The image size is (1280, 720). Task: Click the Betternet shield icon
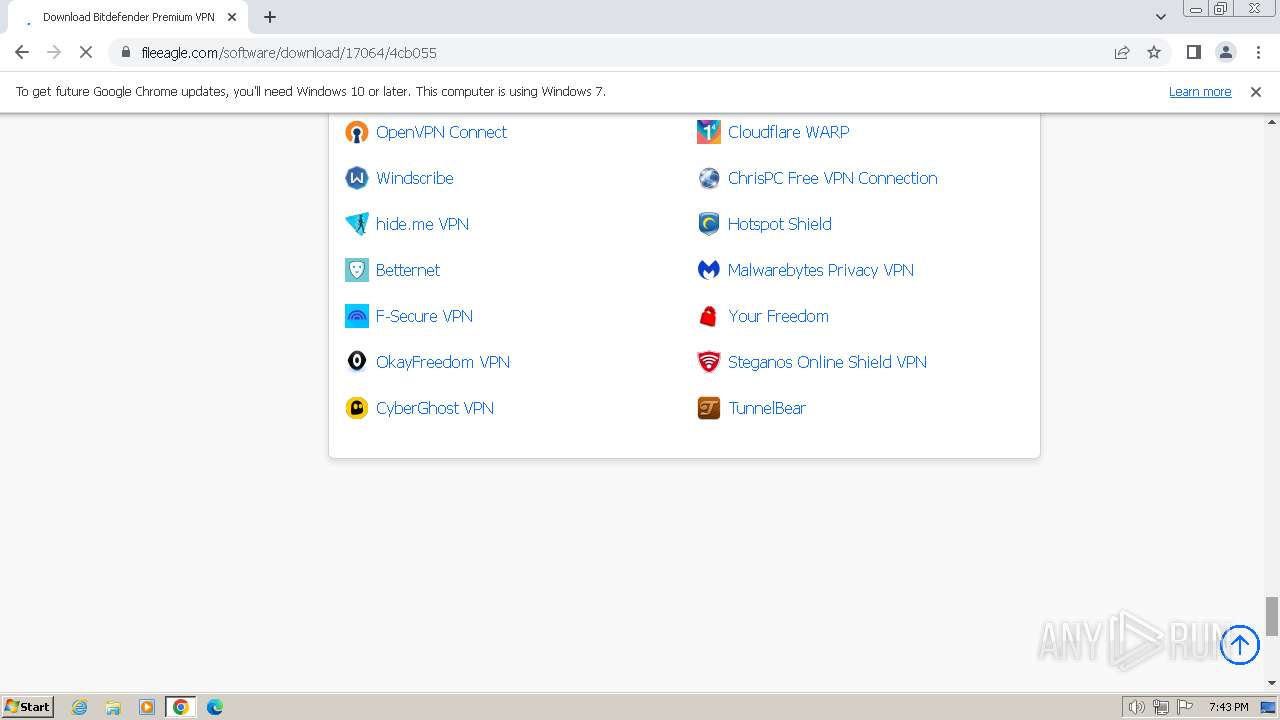click(x=357, y=270)
